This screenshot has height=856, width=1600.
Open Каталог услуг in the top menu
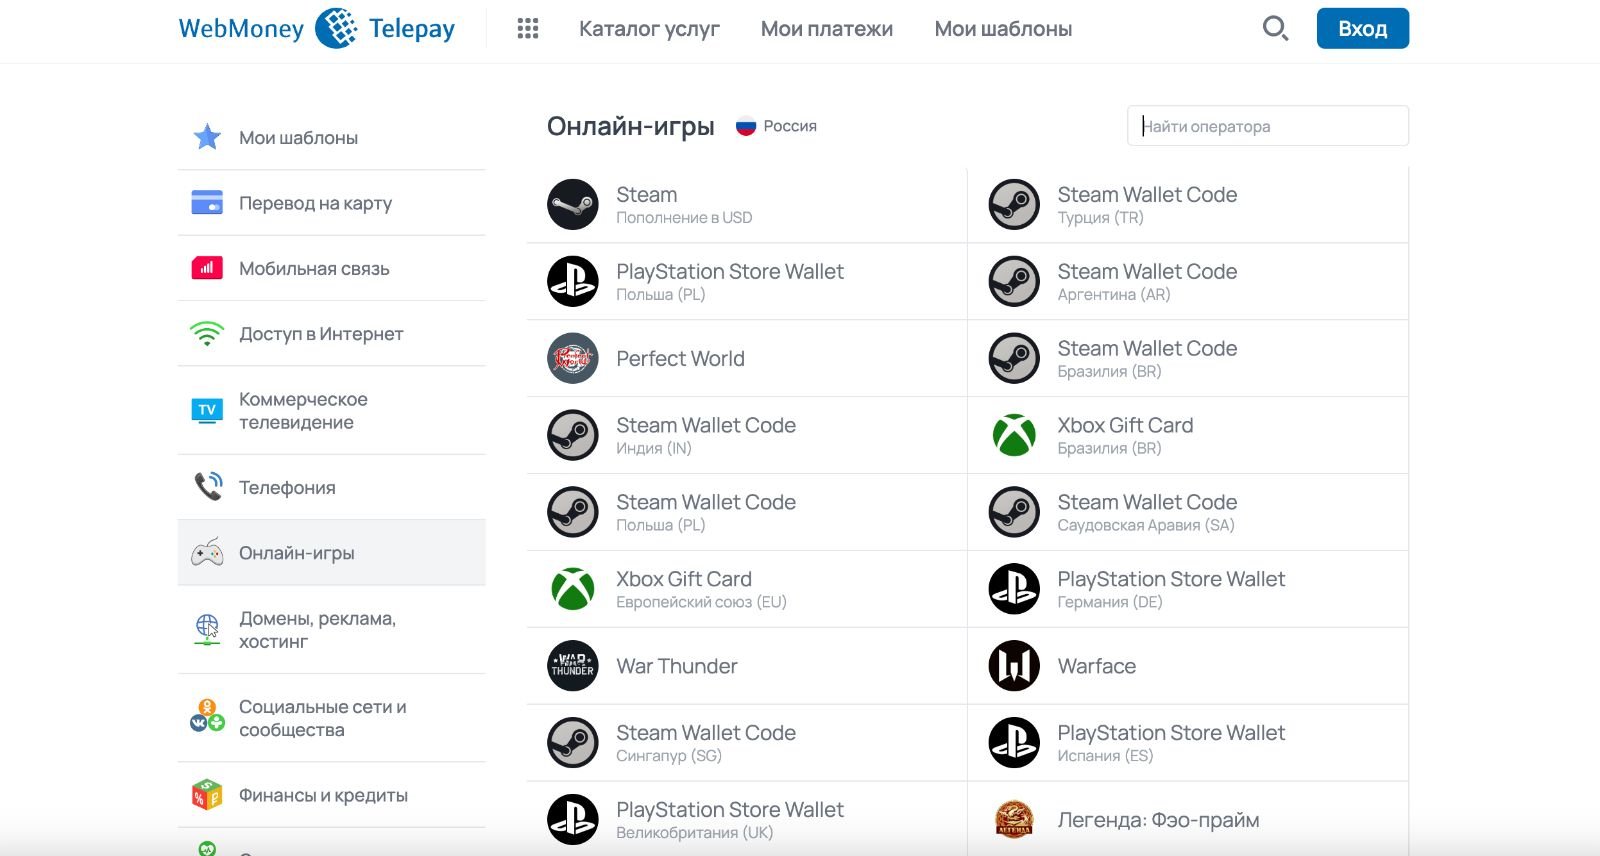click(x=649, y=29)
